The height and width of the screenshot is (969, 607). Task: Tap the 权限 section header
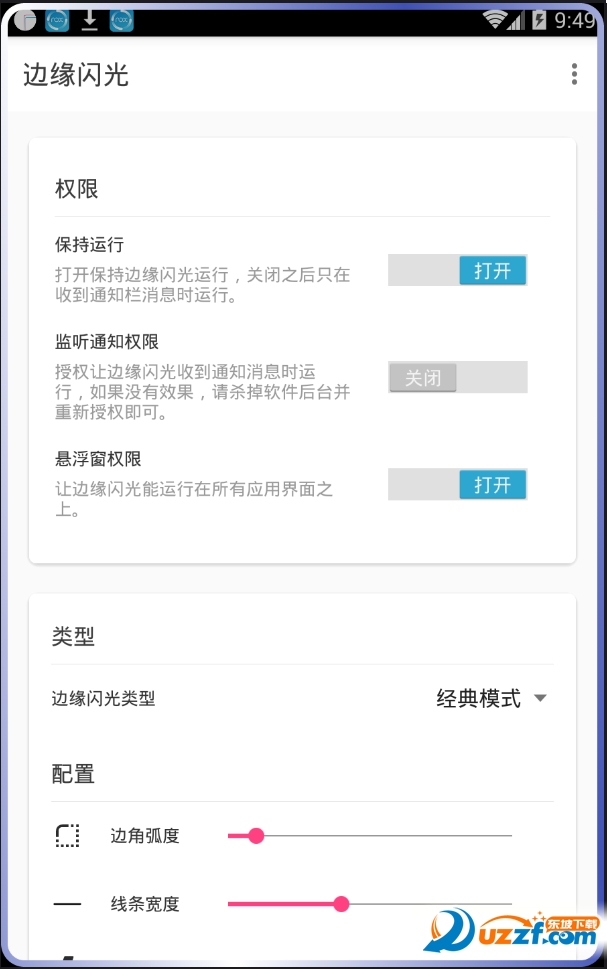pyautogui.click(x=77, y=189)
